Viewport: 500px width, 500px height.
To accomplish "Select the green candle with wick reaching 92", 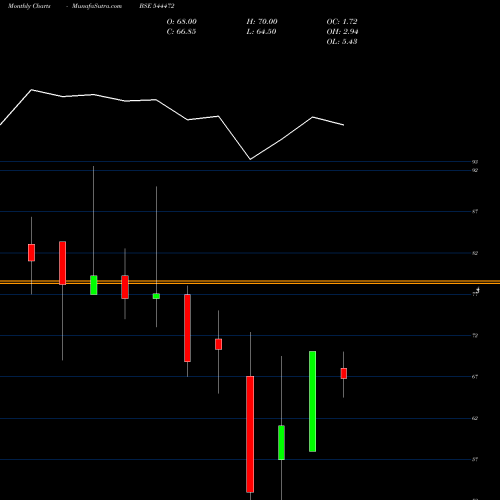I will (94, 285).
